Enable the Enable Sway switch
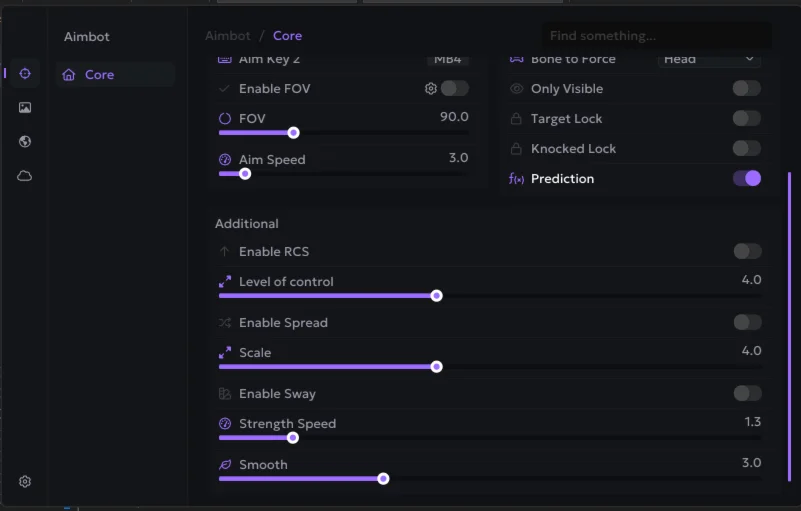Screen dimensions: 801x511 (746, 394)
